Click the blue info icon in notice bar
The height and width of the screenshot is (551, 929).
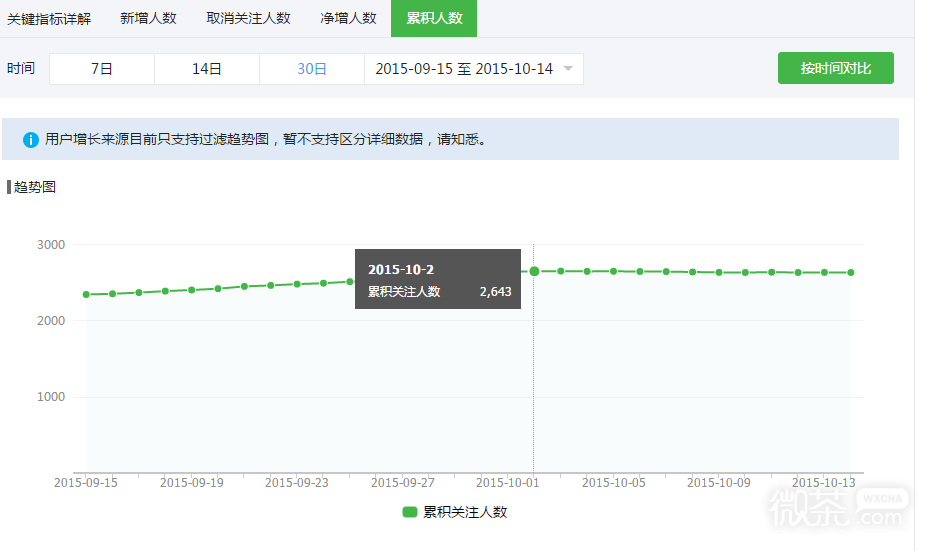tap(31, 140)
